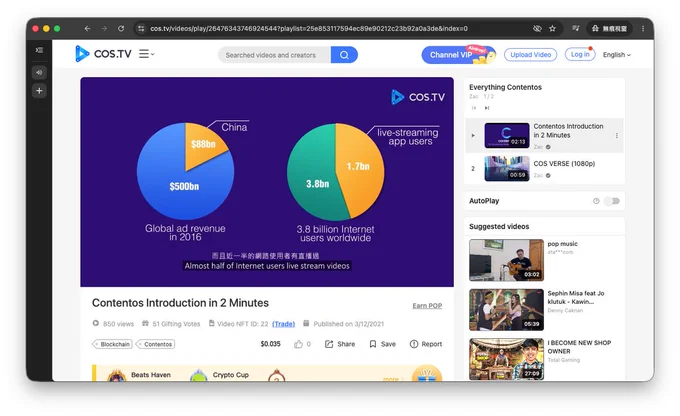Click the main video player
The height and width of the screenshot is (416, 680).
(267, 182)
